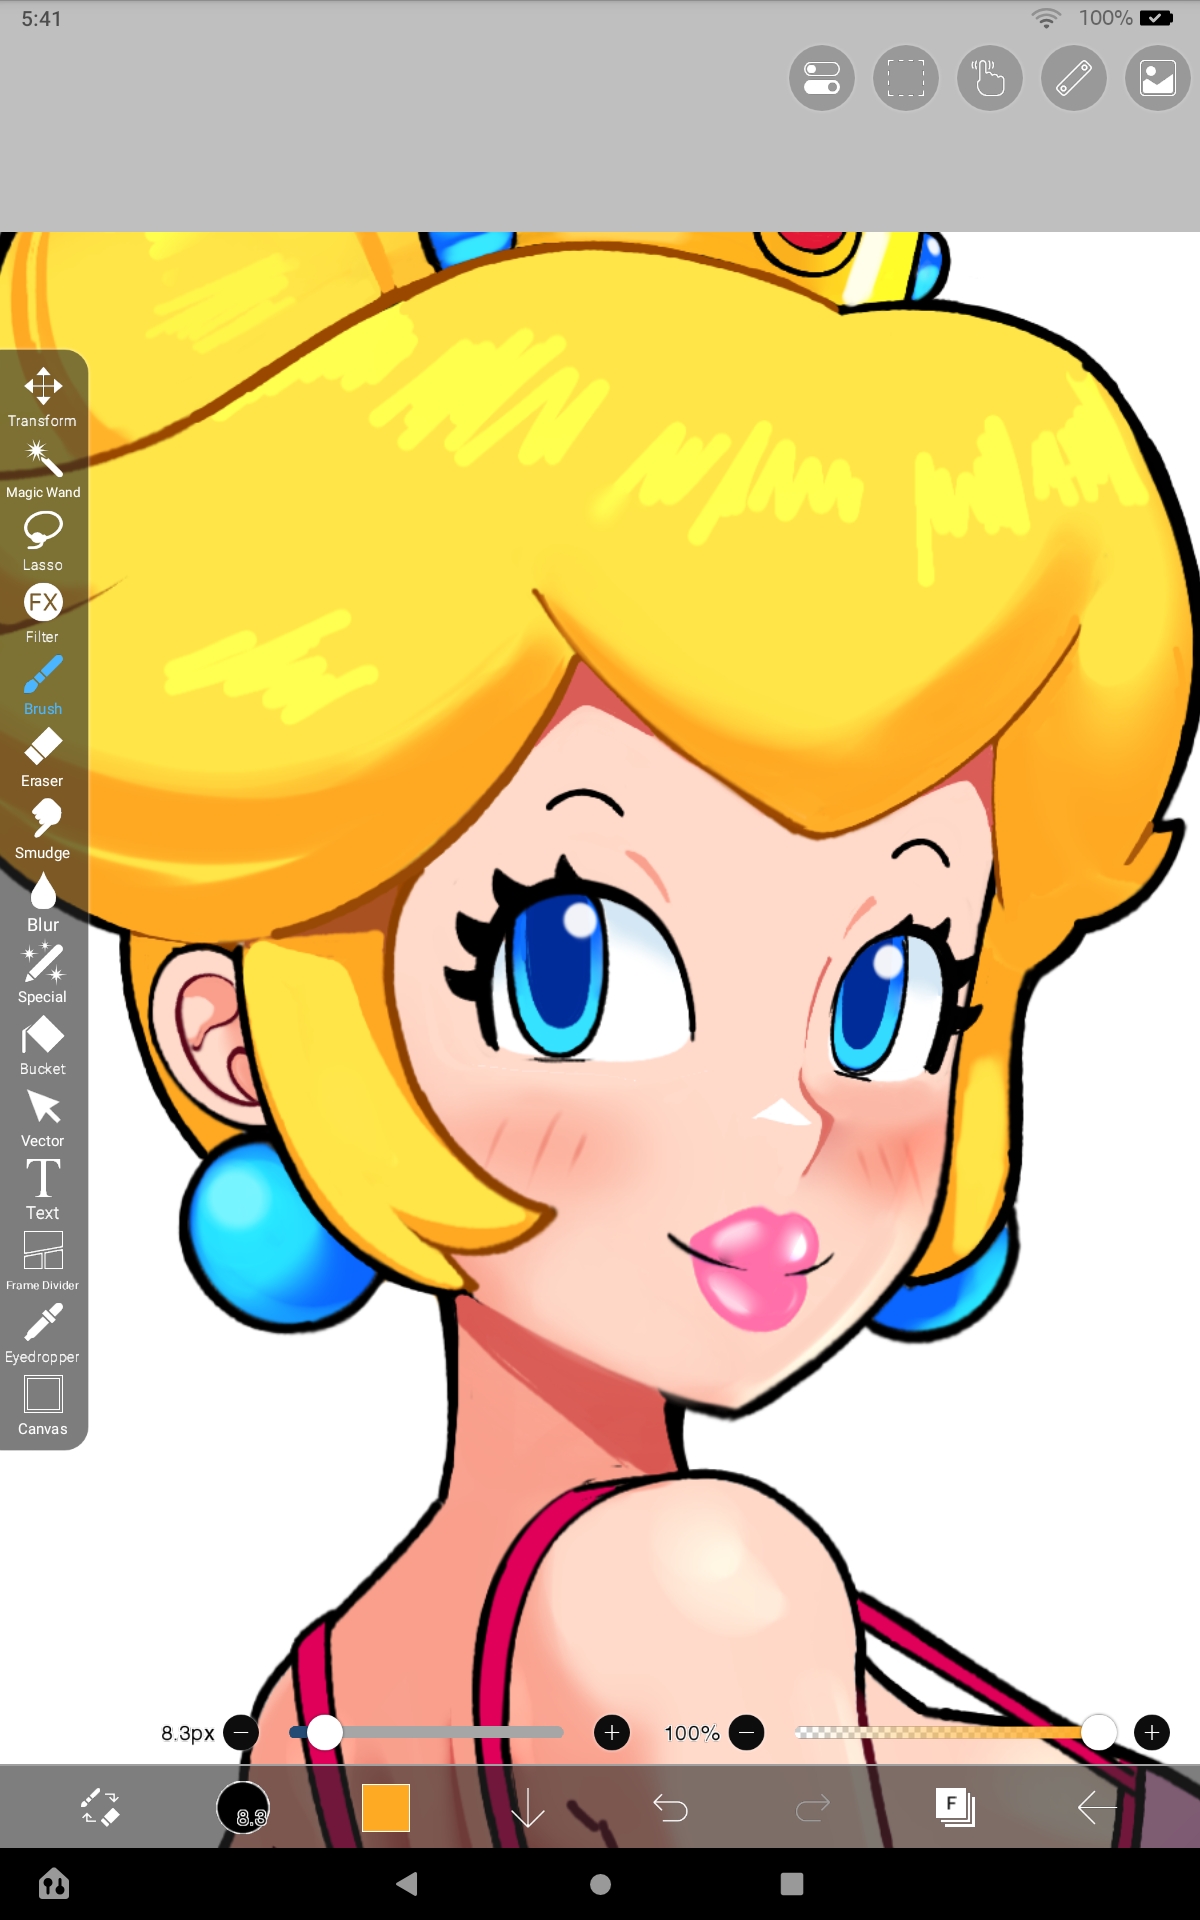Open the selection area menu

tap(905, 78)
